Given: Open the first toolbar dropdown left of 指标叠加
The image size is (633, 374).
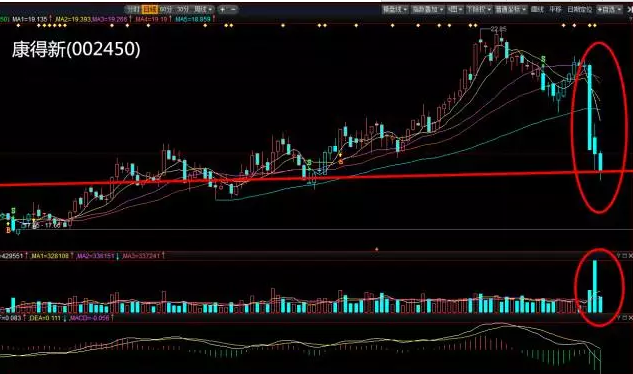Looking at the screenshot, I should point(395,9).
